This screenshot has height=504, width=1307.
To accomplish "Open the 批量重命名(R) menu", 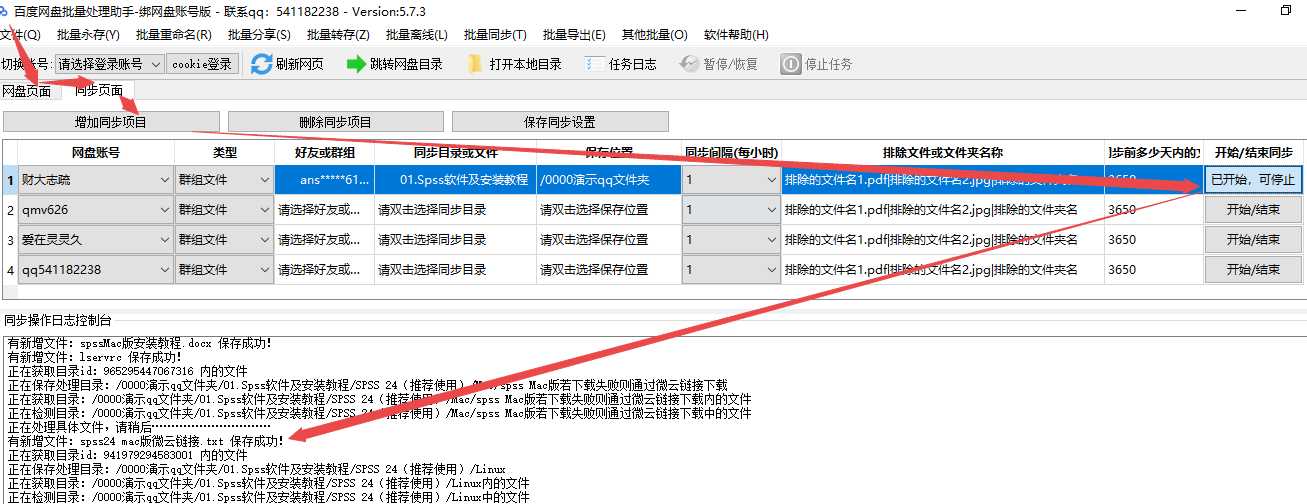I will 174,35.
